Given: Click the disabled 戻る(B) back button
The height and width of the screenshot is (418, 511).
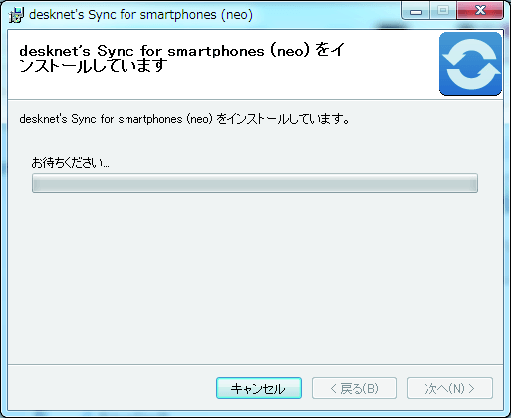Looking at the screenshot, I should 354,388.
